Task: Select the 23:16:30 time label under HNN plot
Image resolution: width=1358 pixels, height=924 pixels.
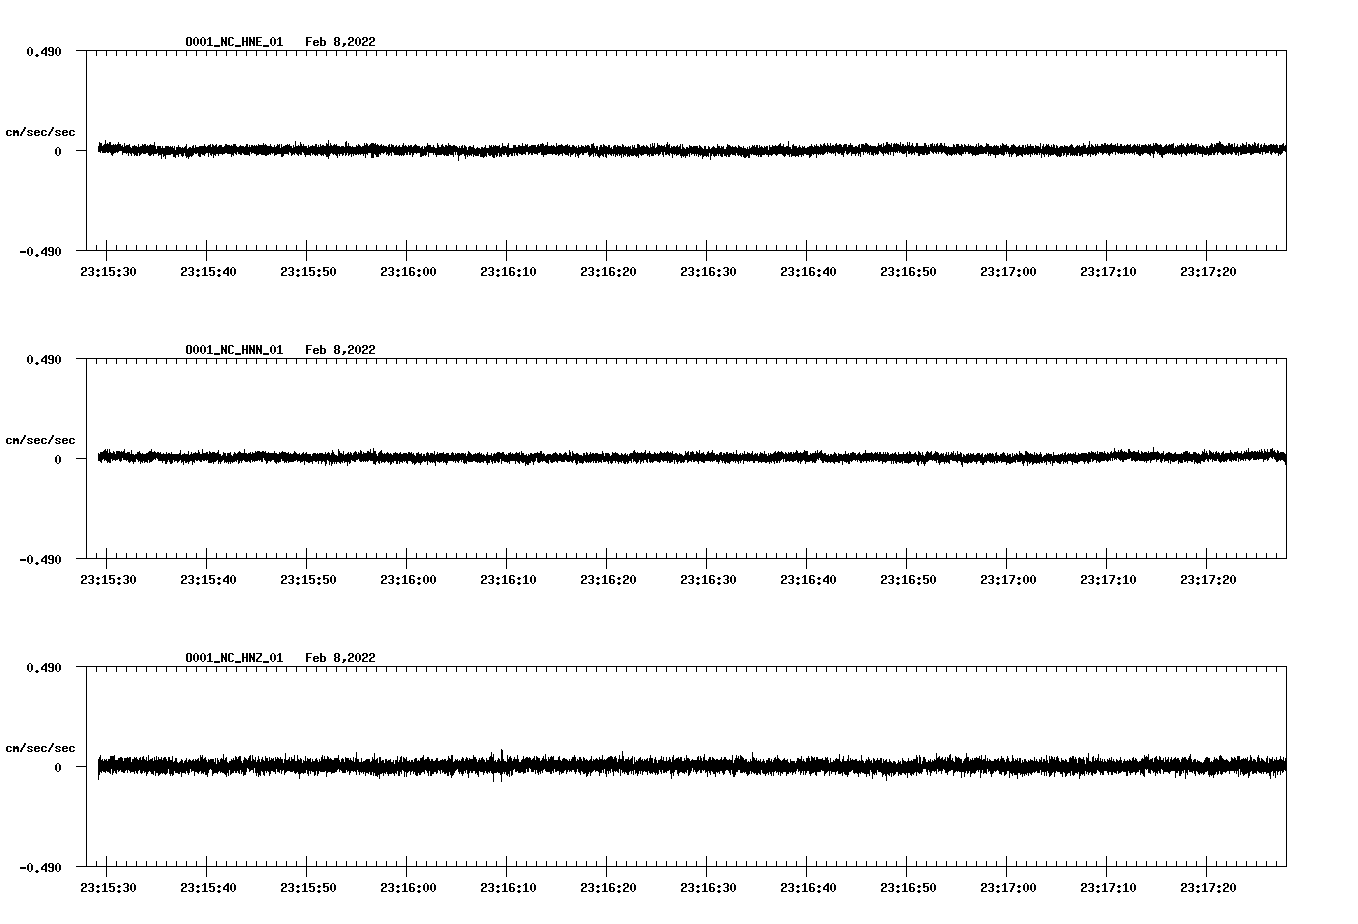Action: click(708, 580)
